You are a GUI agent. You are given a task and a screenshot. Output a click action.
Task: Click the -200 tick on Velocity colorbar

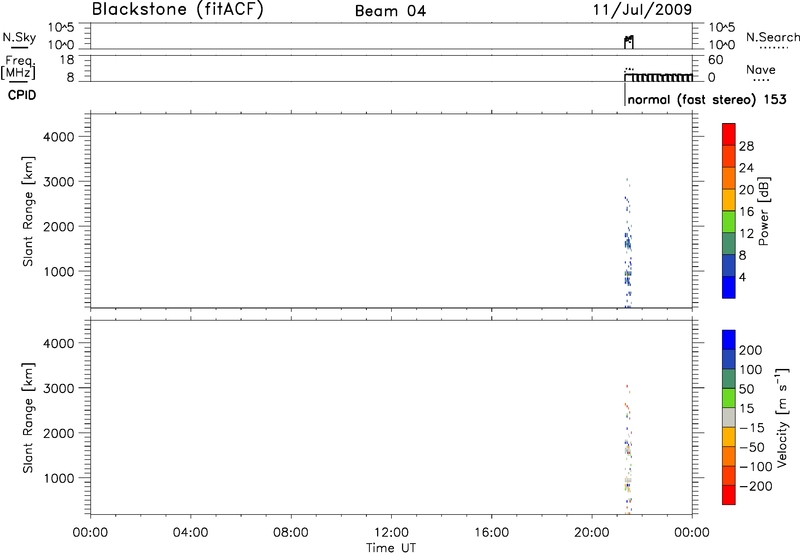[756, 486]
